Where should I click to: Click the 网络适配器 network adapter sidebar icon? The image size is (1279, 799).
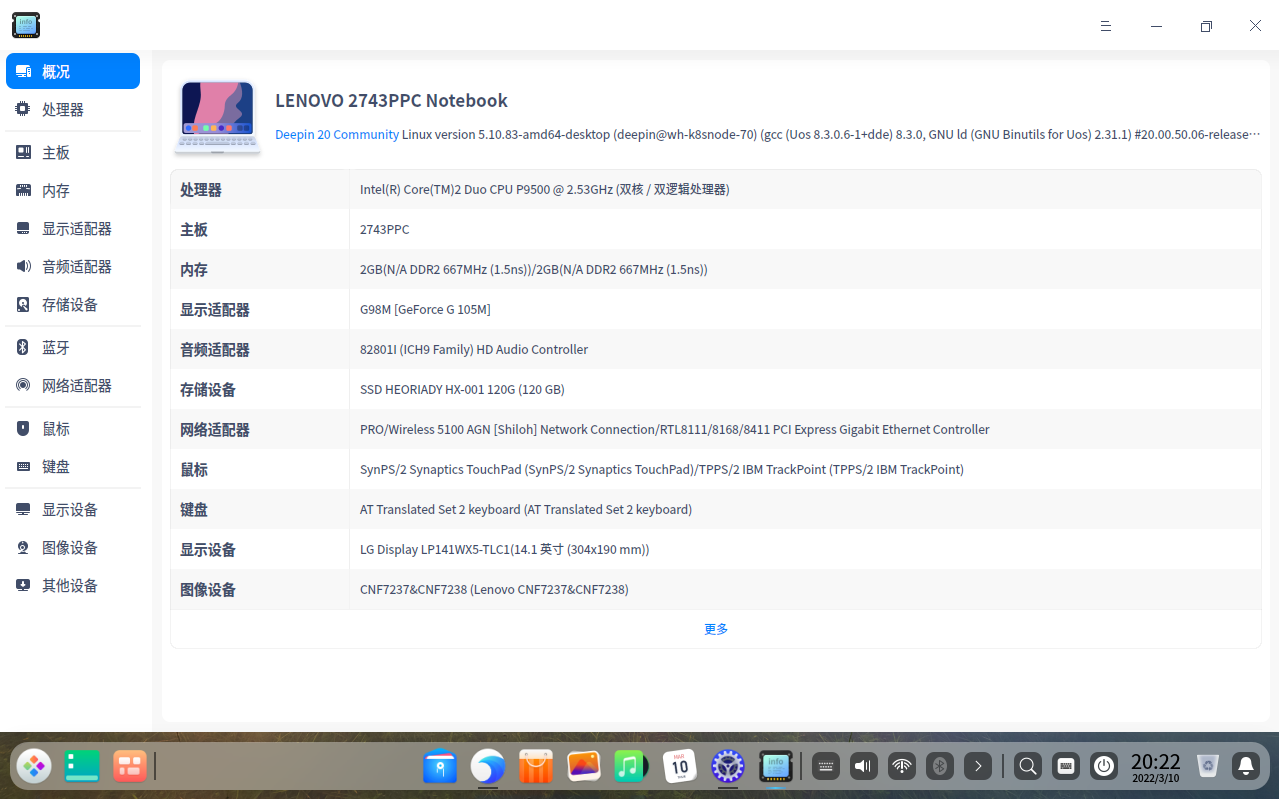23,385
